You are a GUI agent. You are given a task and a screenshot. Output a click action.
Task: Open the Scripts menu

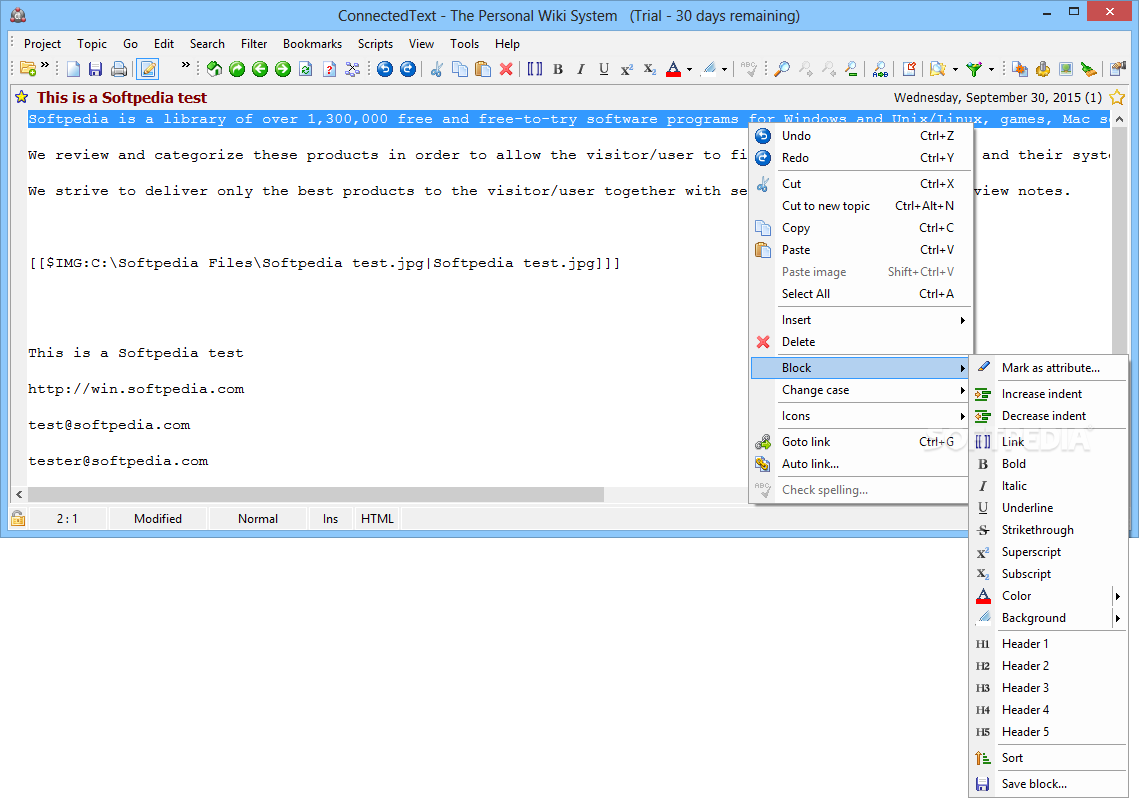click(375, 44)
